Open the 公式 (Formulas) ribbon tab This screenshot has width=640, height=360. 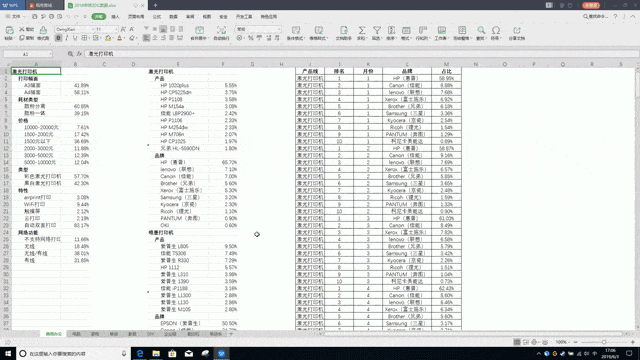point(157,17)
